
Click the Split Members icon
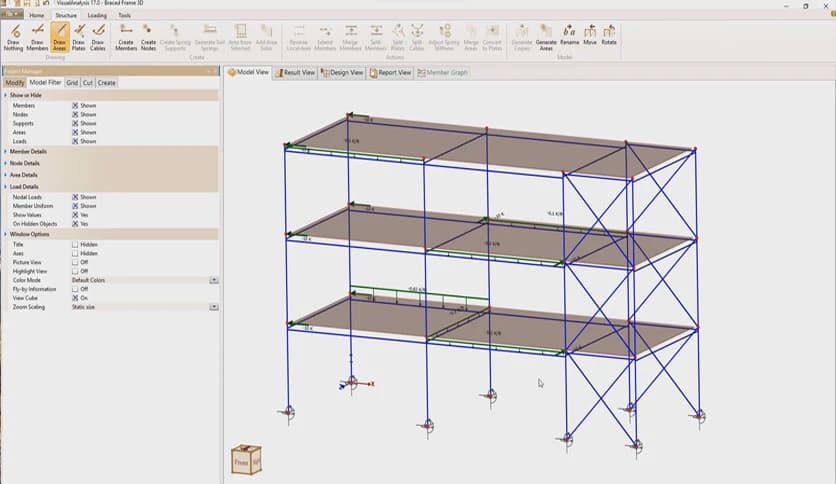click(376, 37)
